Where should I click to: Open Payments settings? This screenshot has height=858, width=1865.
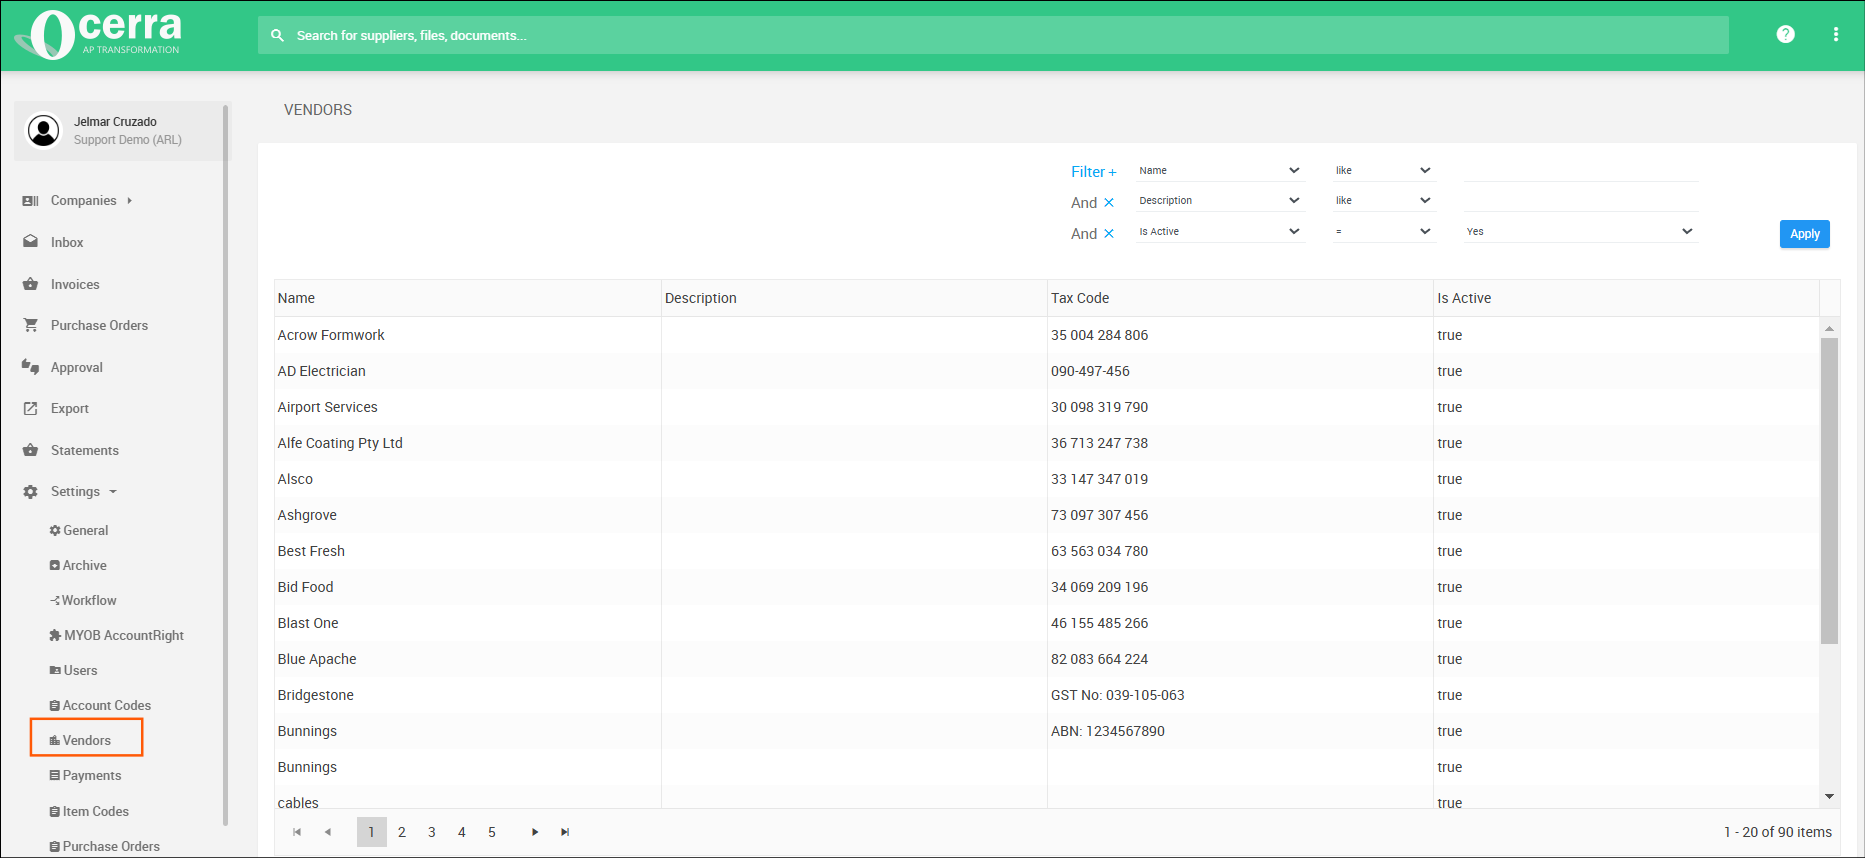85,776
